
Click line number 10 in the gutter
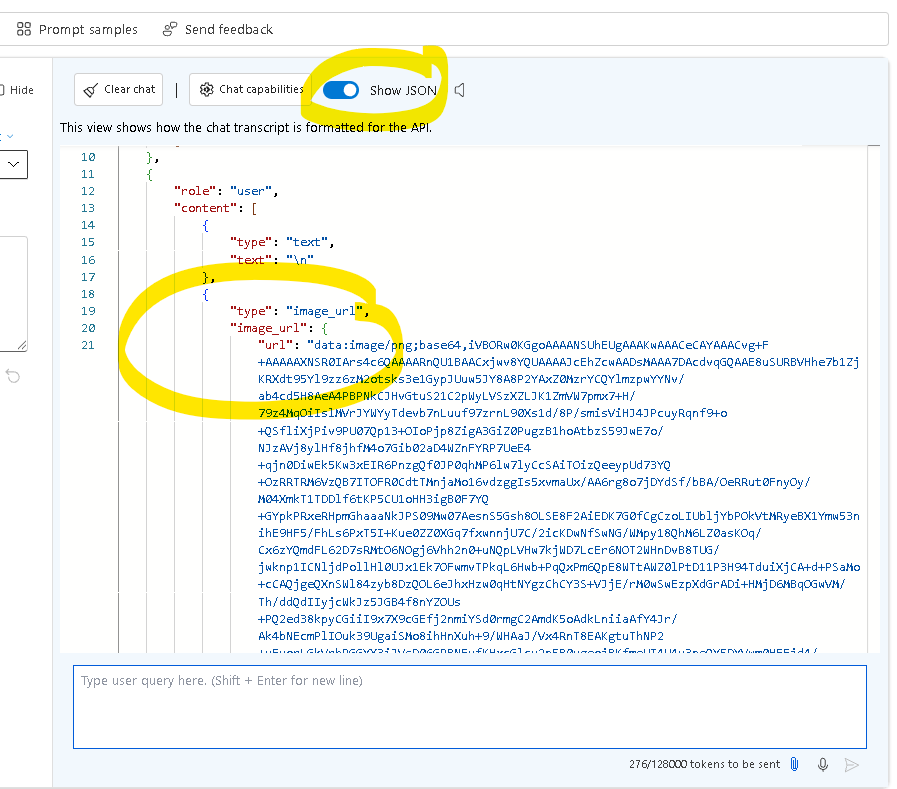(88, 157)
